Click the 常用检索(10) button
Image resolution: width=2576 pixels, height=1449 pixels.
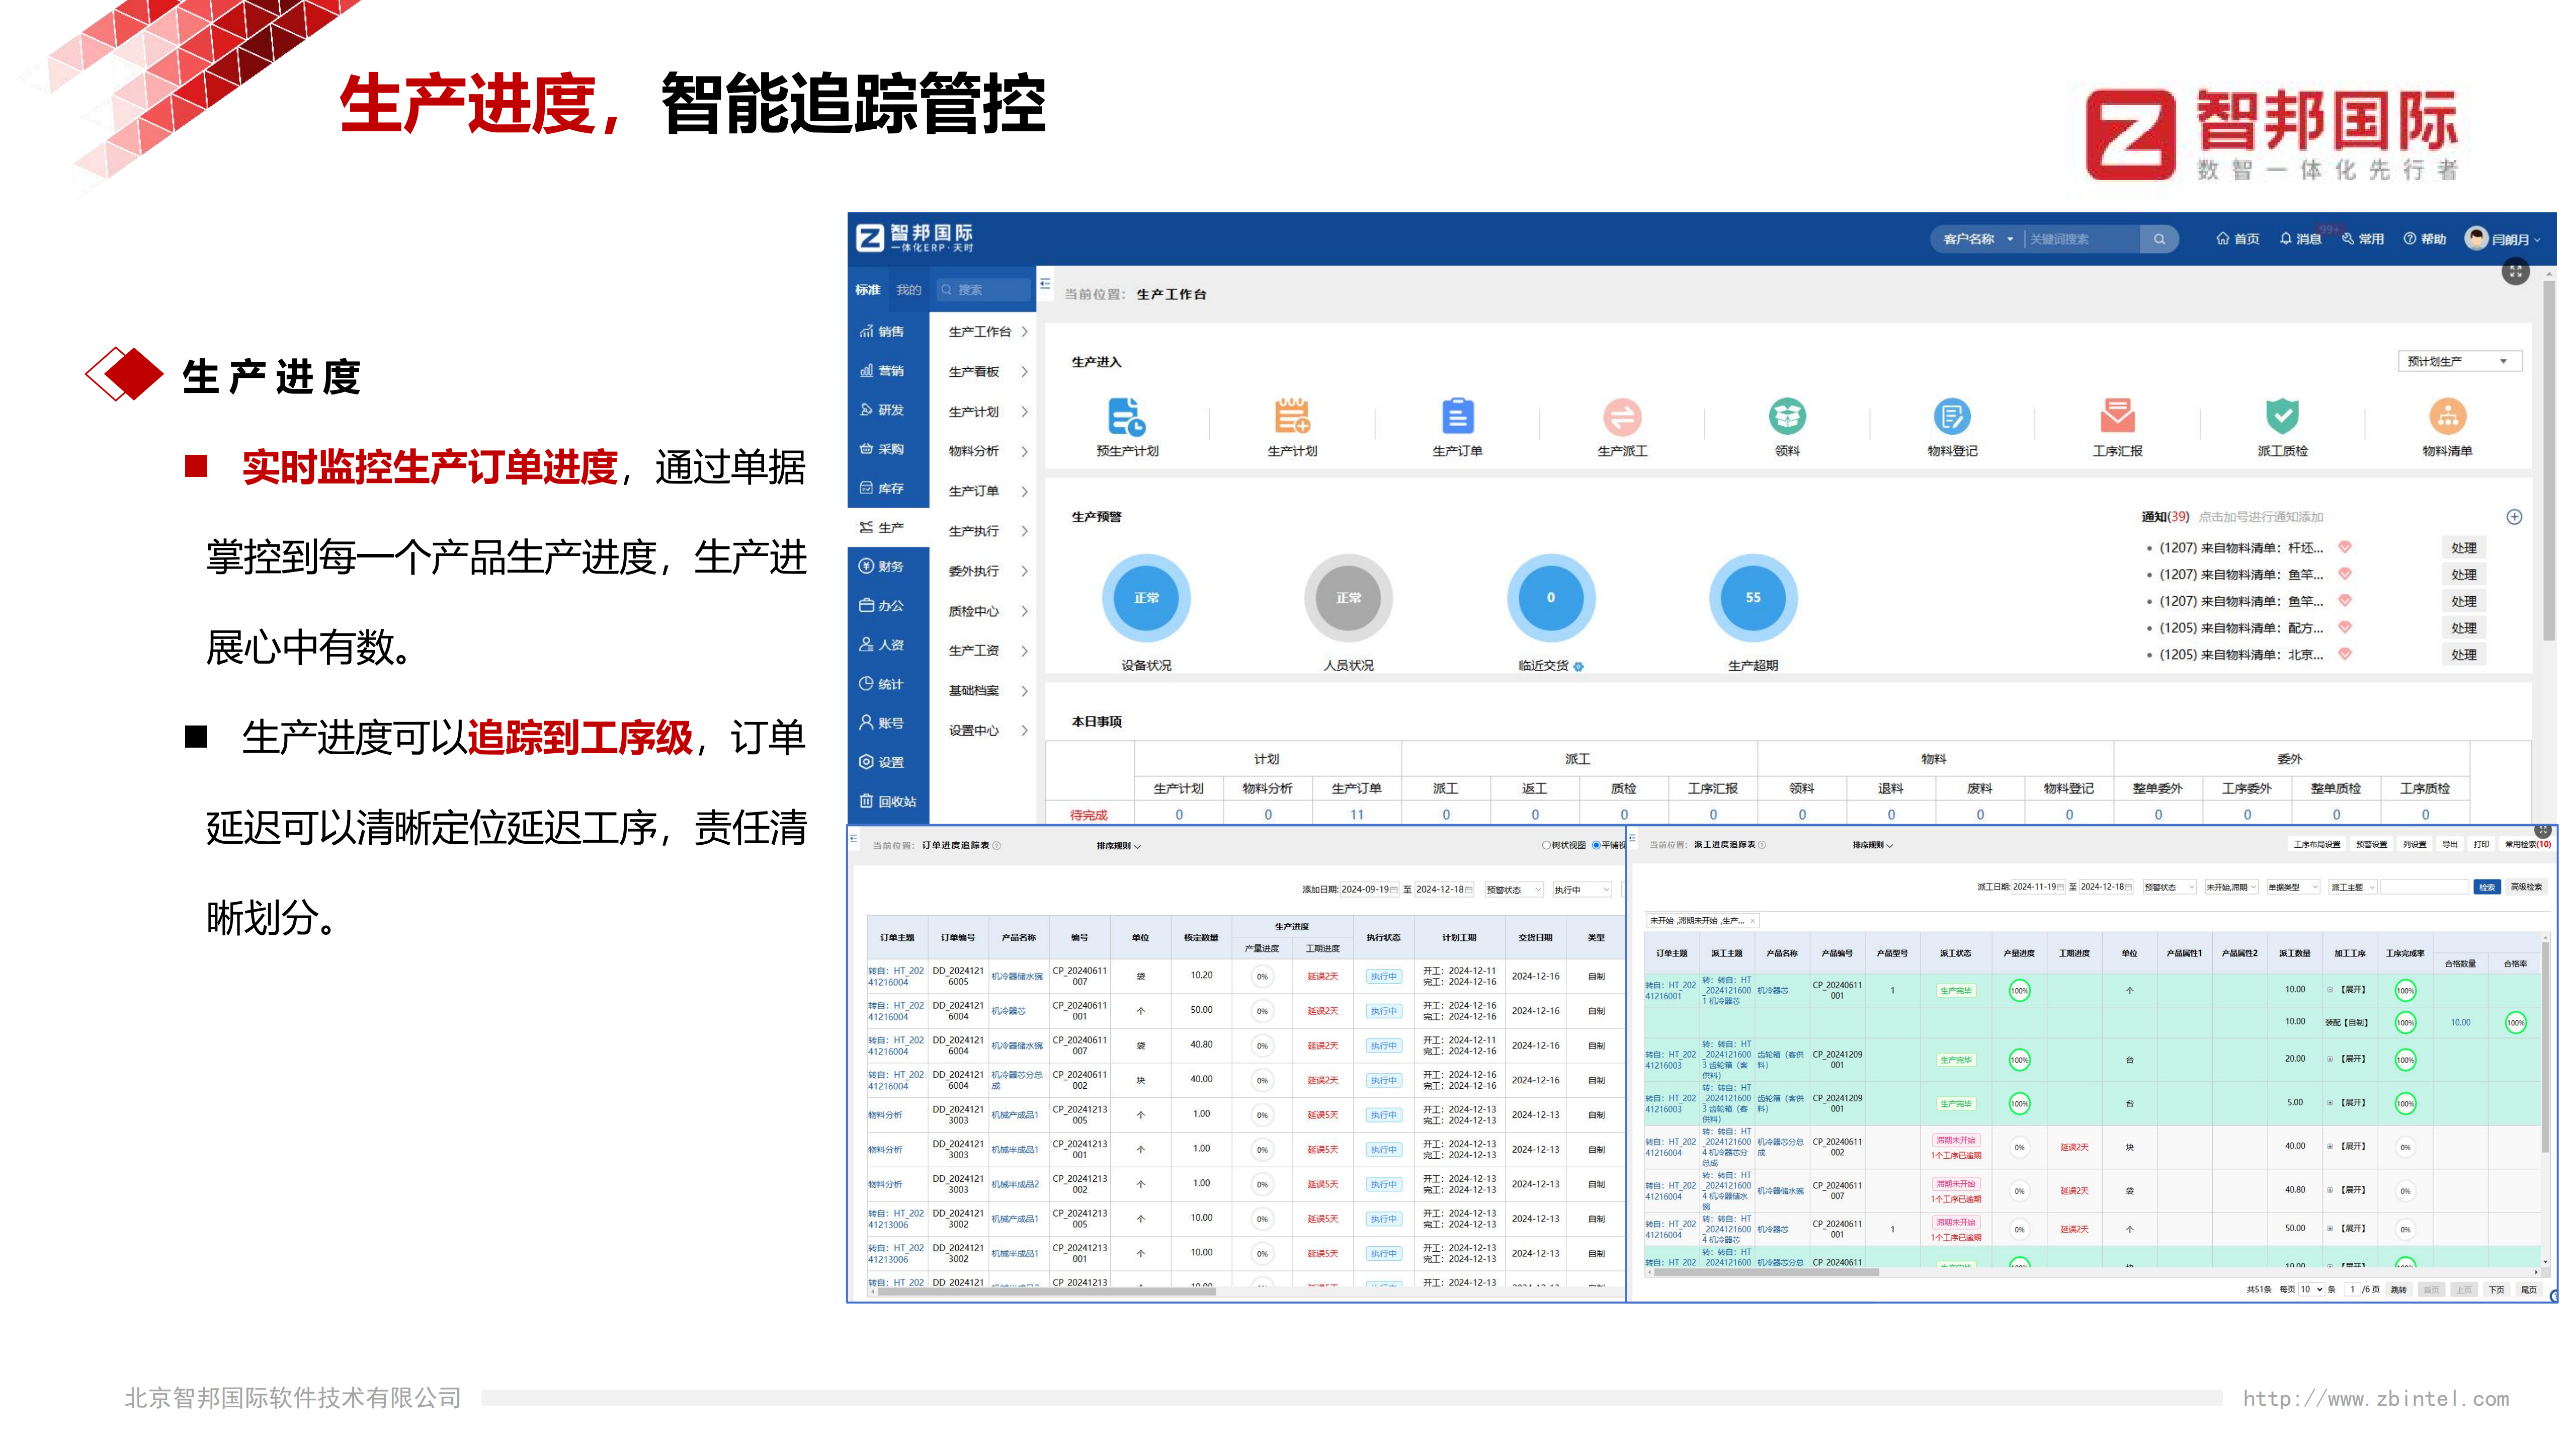point(2528,845)
